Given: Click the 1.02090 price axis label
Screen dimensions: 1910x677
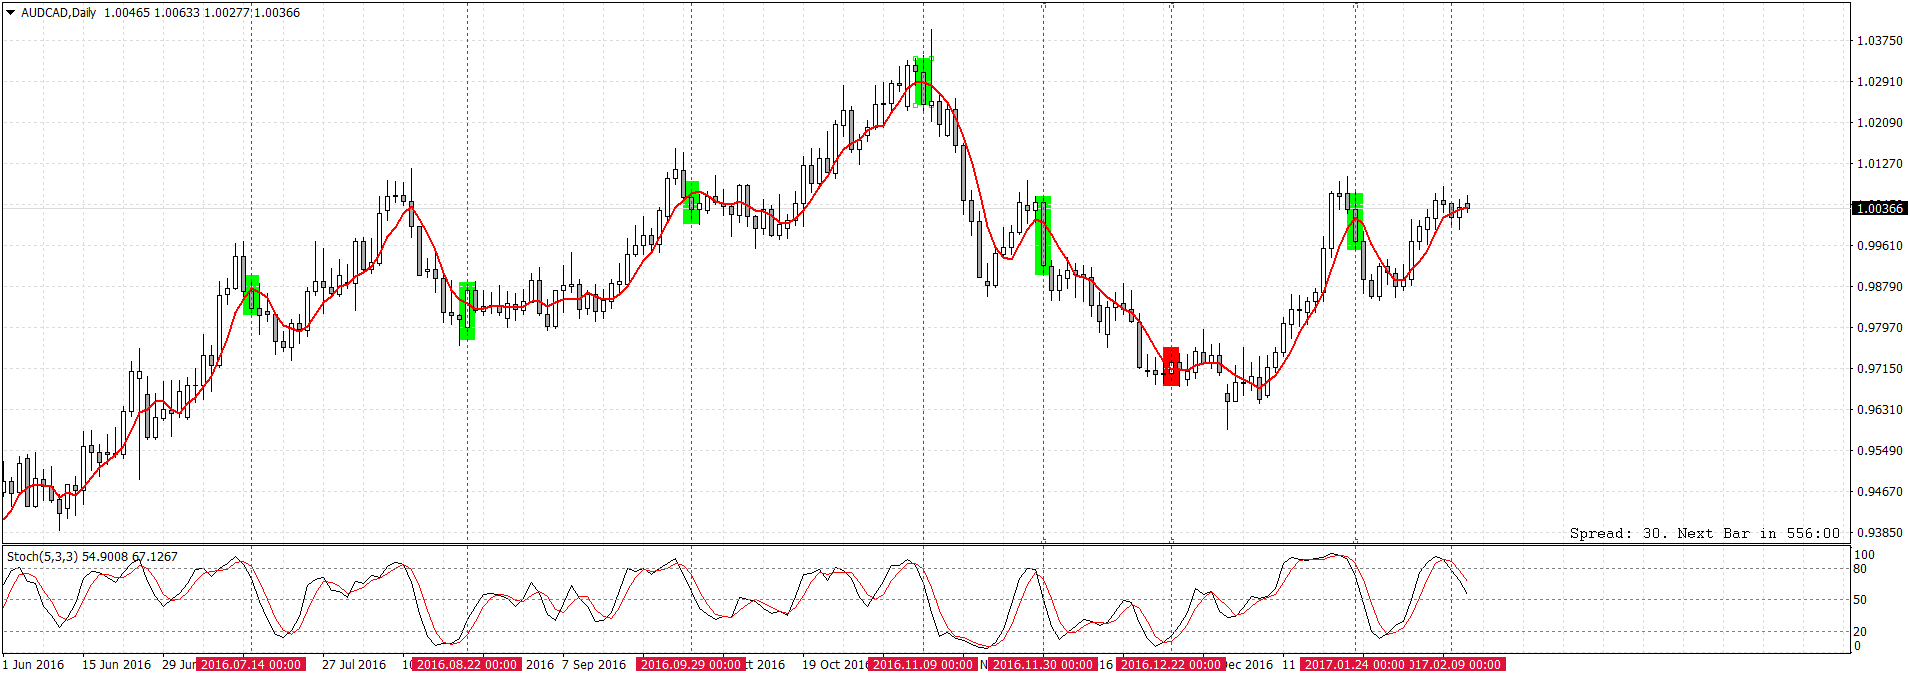Looking at the screenshot, I should [x=1880, y=123].
